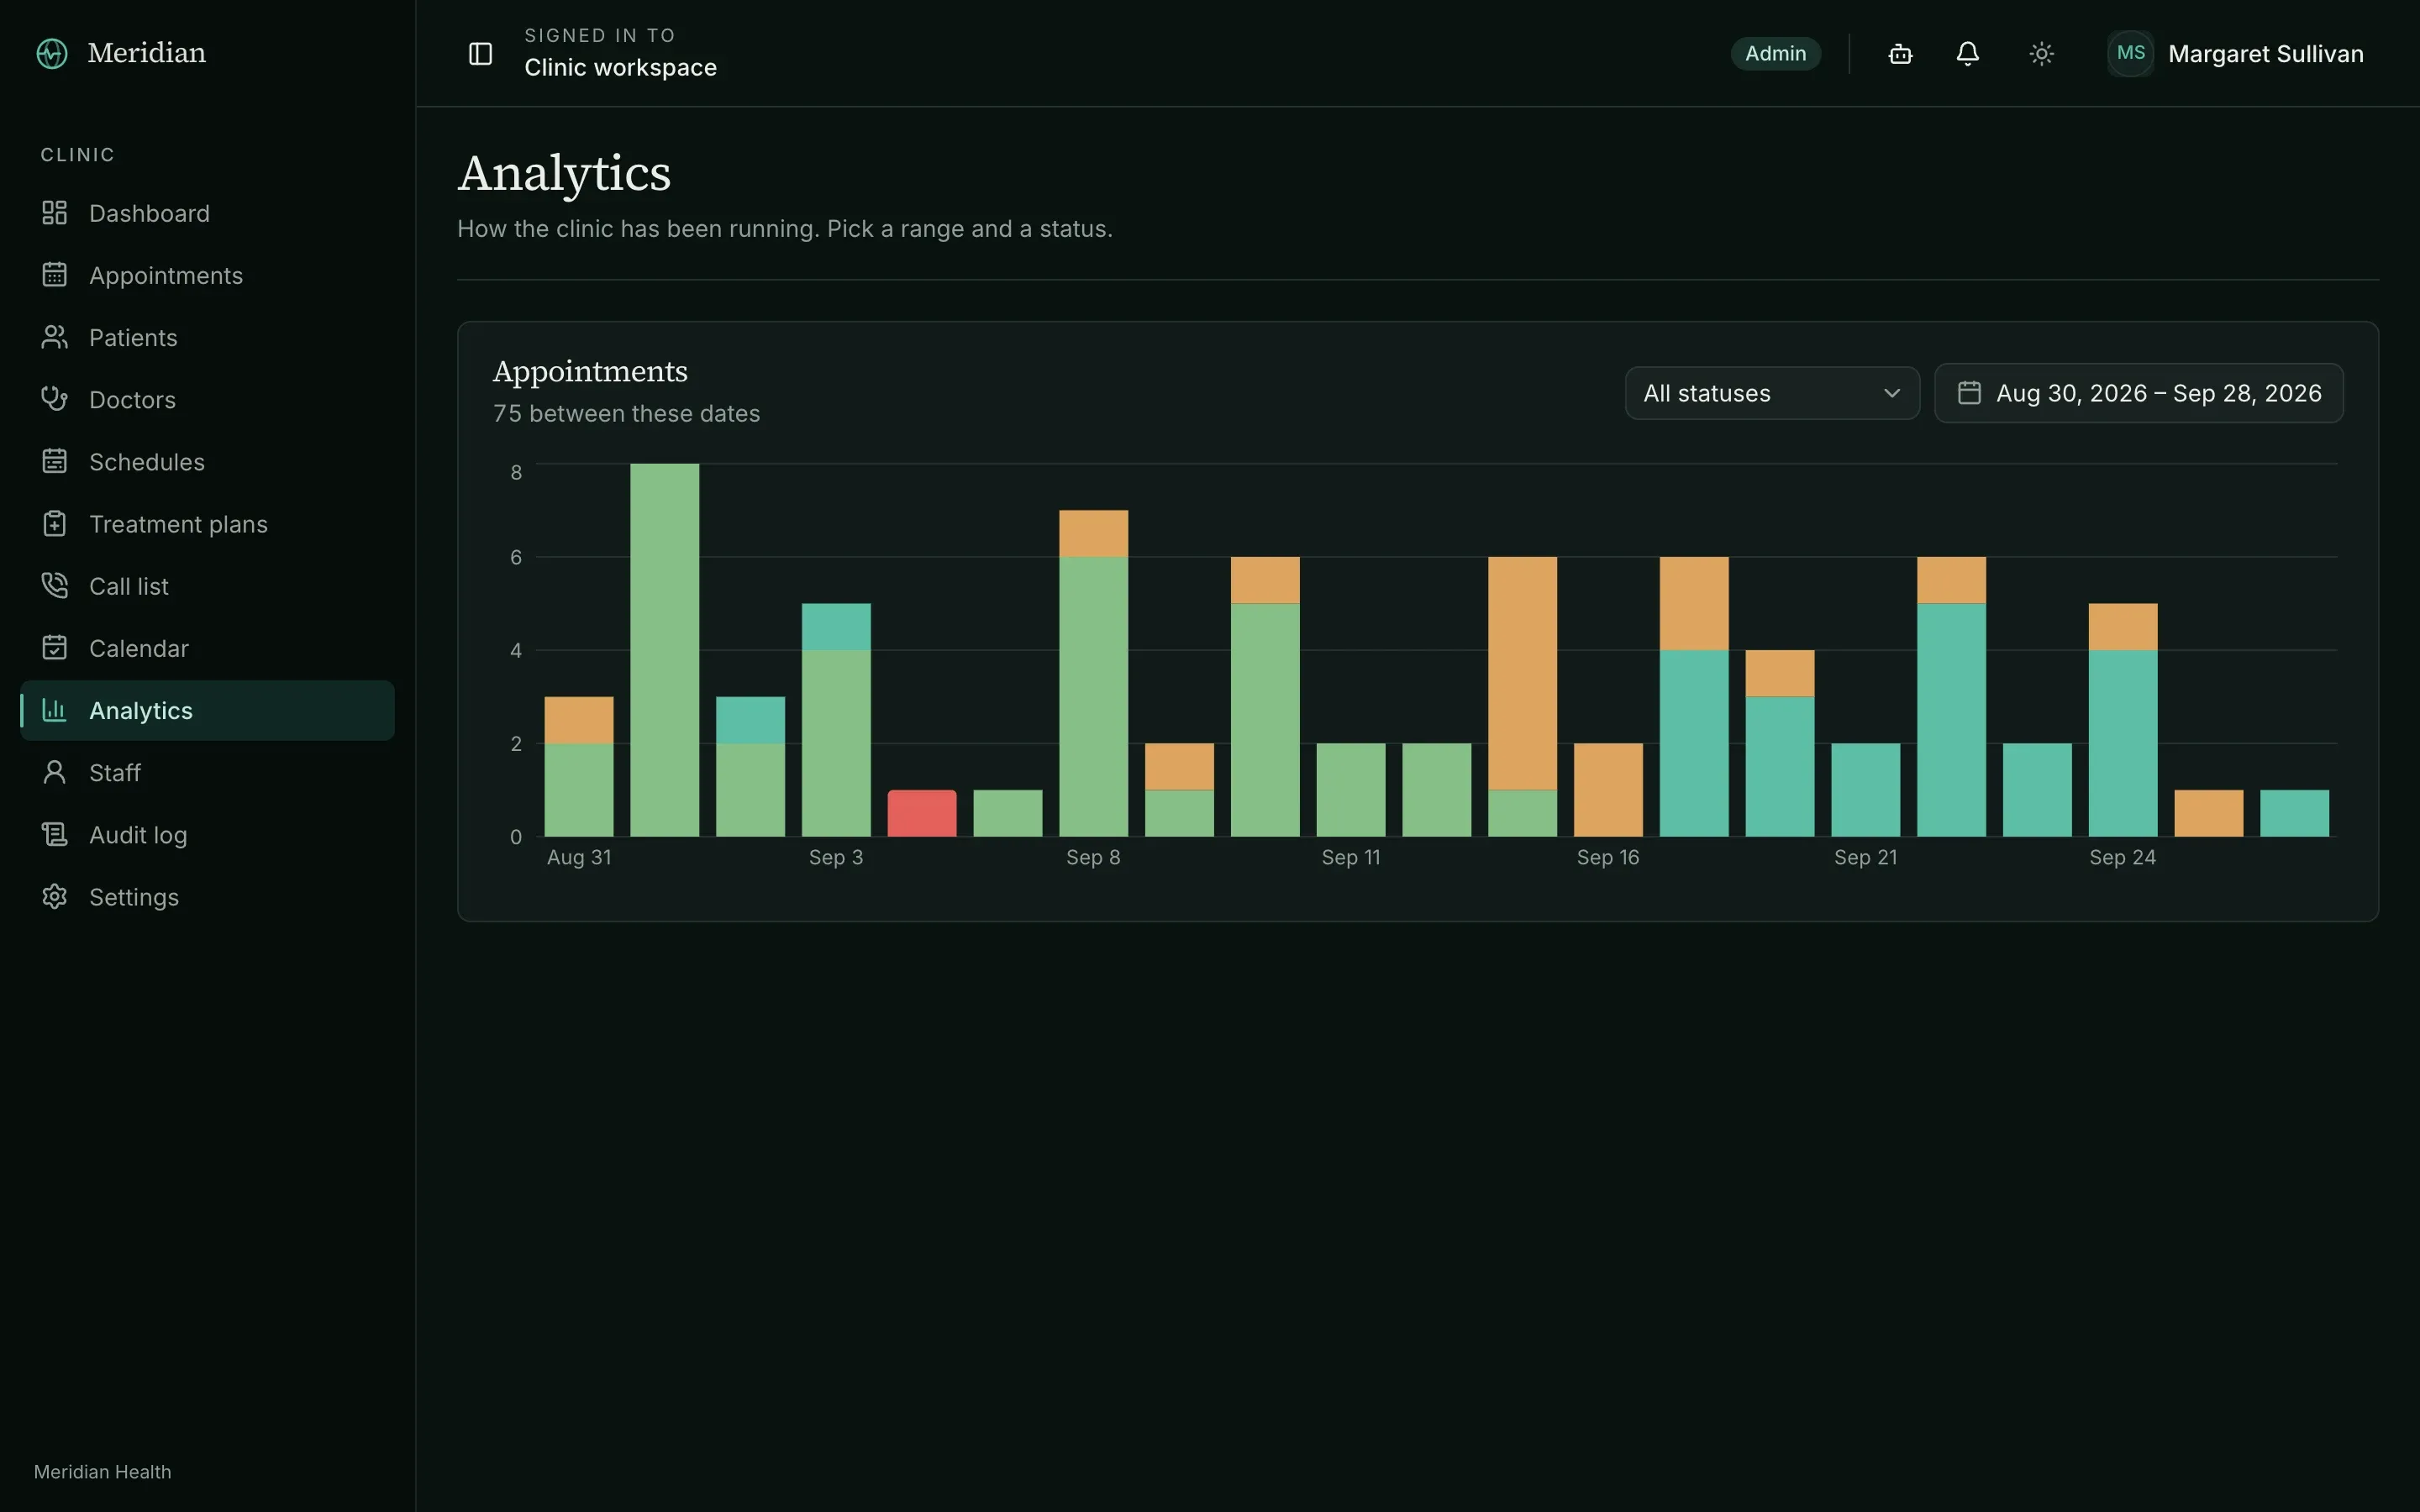Click the Aug 31 bar's orange segment

point(578,720)
